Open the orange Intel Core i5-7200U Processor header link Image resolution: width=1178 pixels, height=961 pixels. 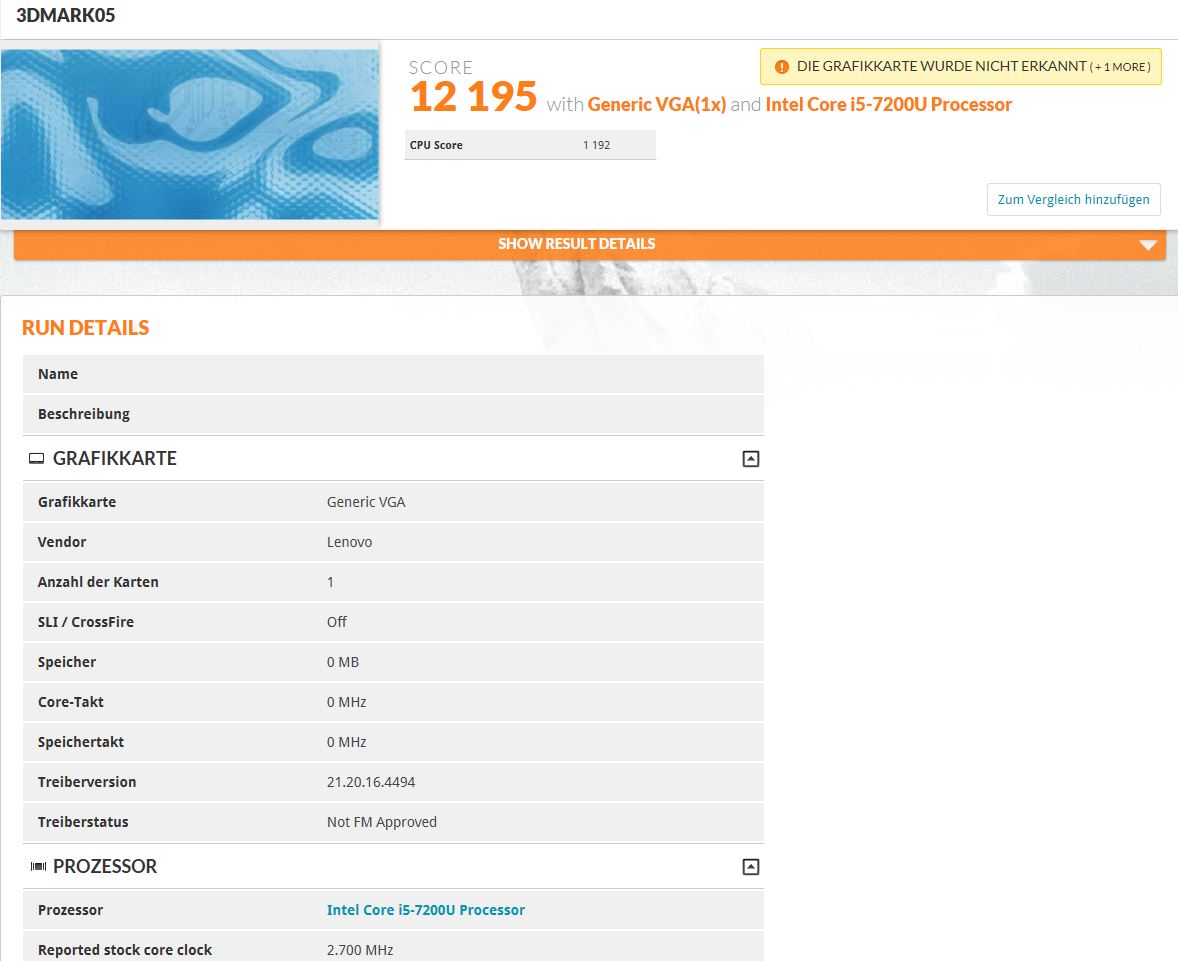(x=888, y=104)
